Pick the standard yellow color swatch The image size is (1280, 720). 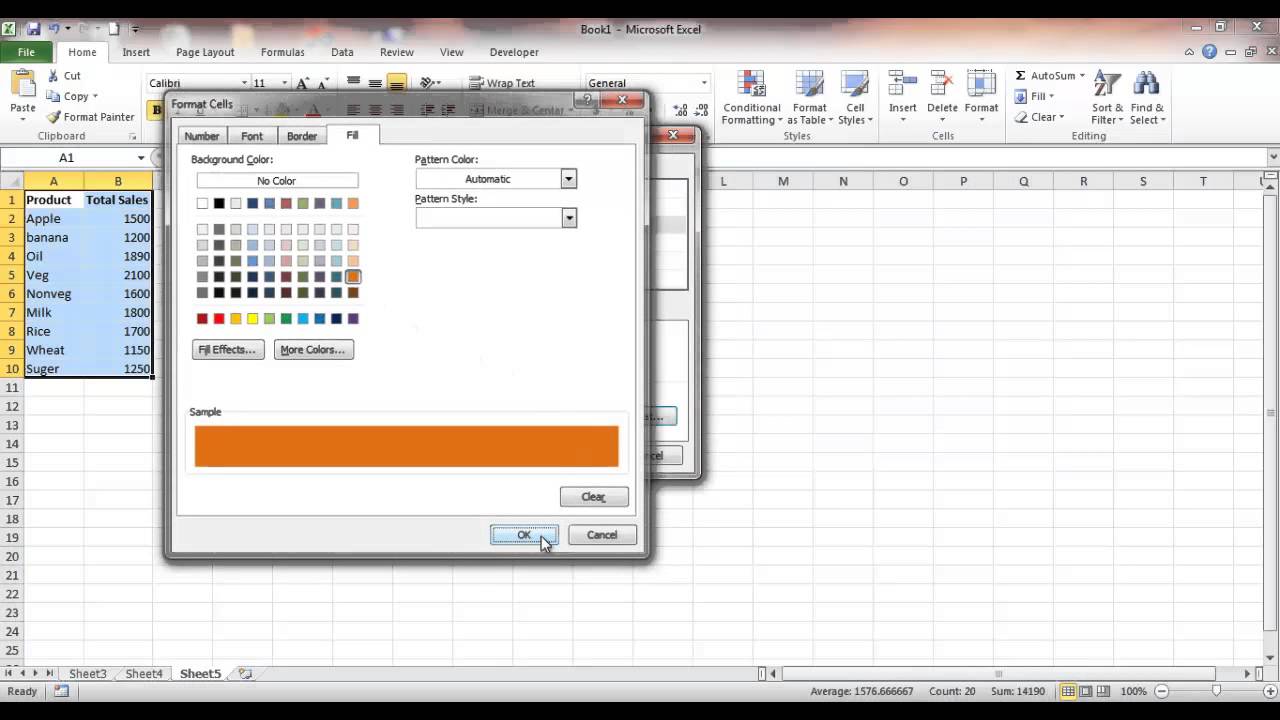[x=253, y=319]
